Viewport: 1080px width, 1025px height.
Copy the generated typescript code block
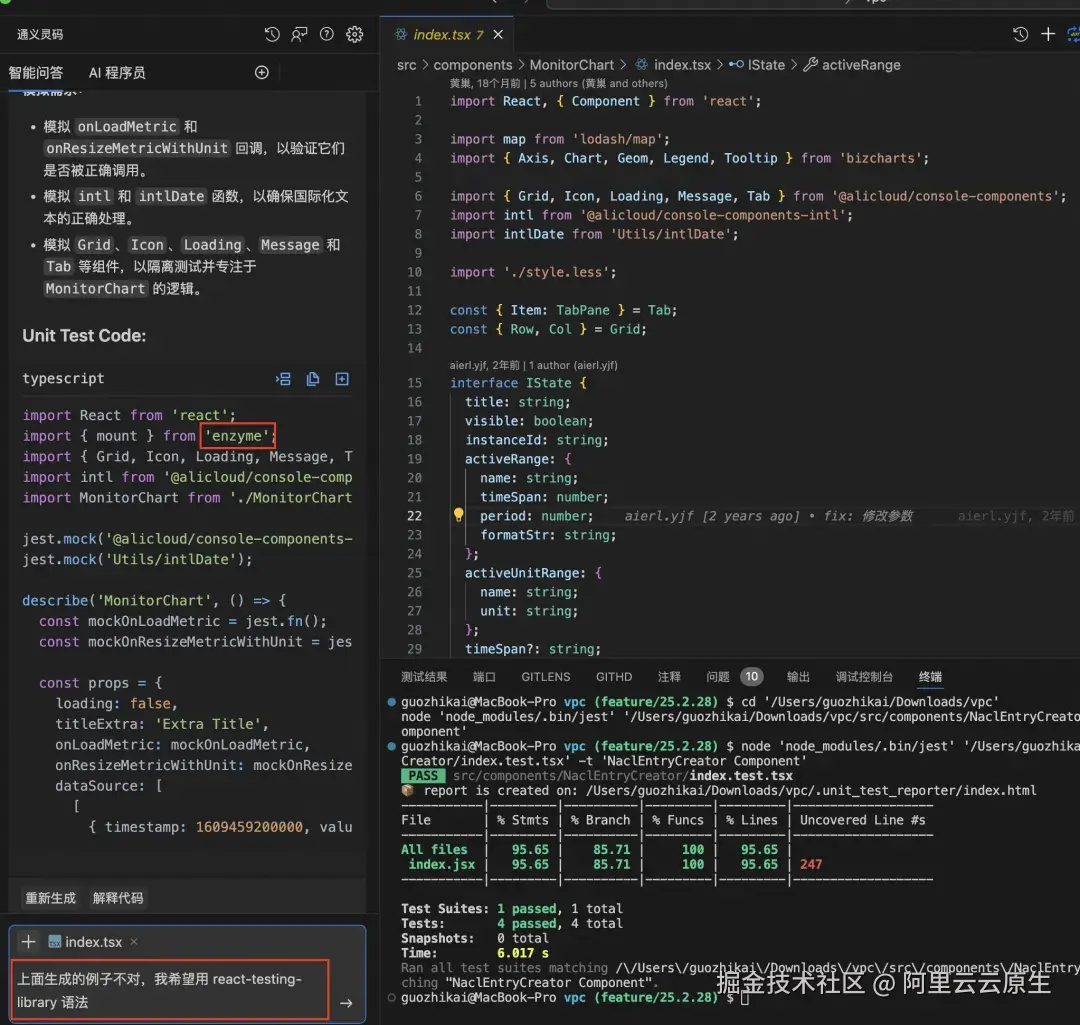click(x=313, y=379)
